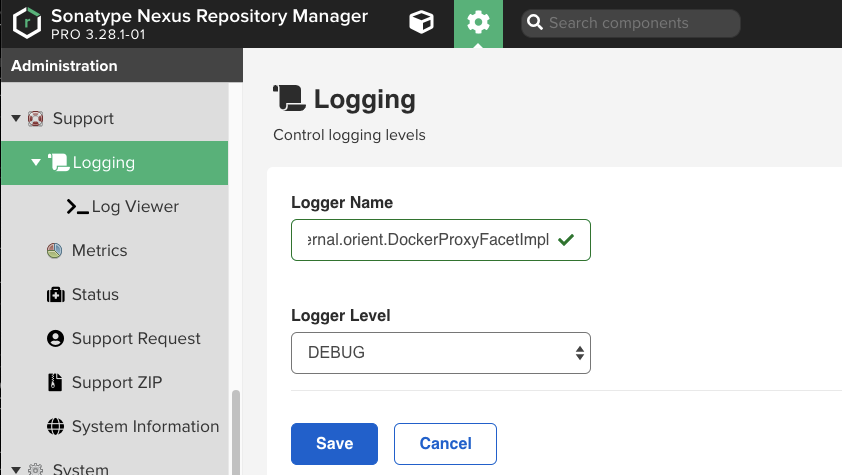Click the Support ZIP file icon
842x475 pixels.
click(x=55, y=383)
